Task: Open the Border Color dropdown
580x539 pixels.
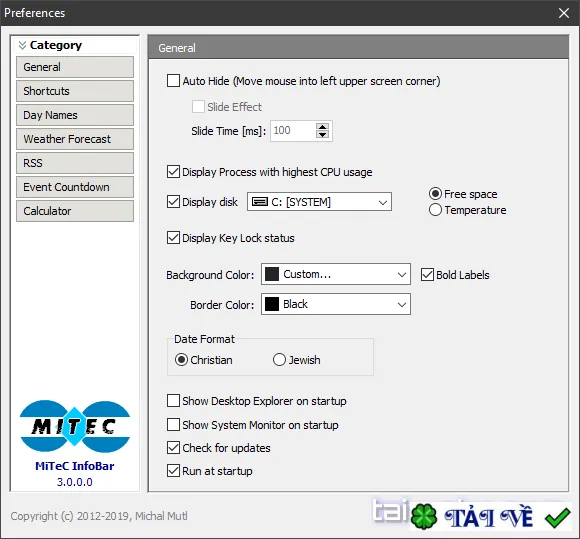Action: tap(336, 304)
